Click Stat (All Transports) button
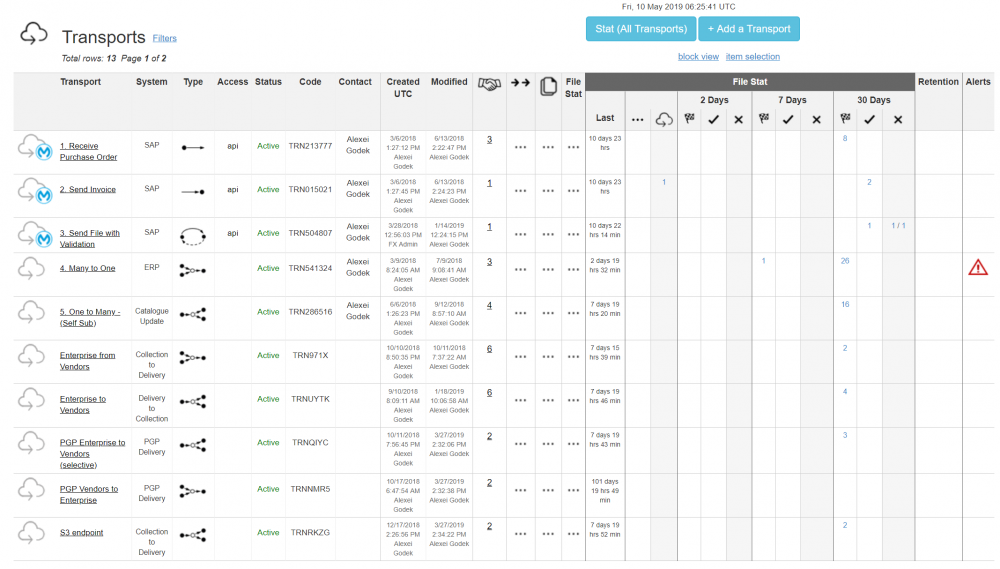Screen dimensions: 1000x569 pos(640,29)
